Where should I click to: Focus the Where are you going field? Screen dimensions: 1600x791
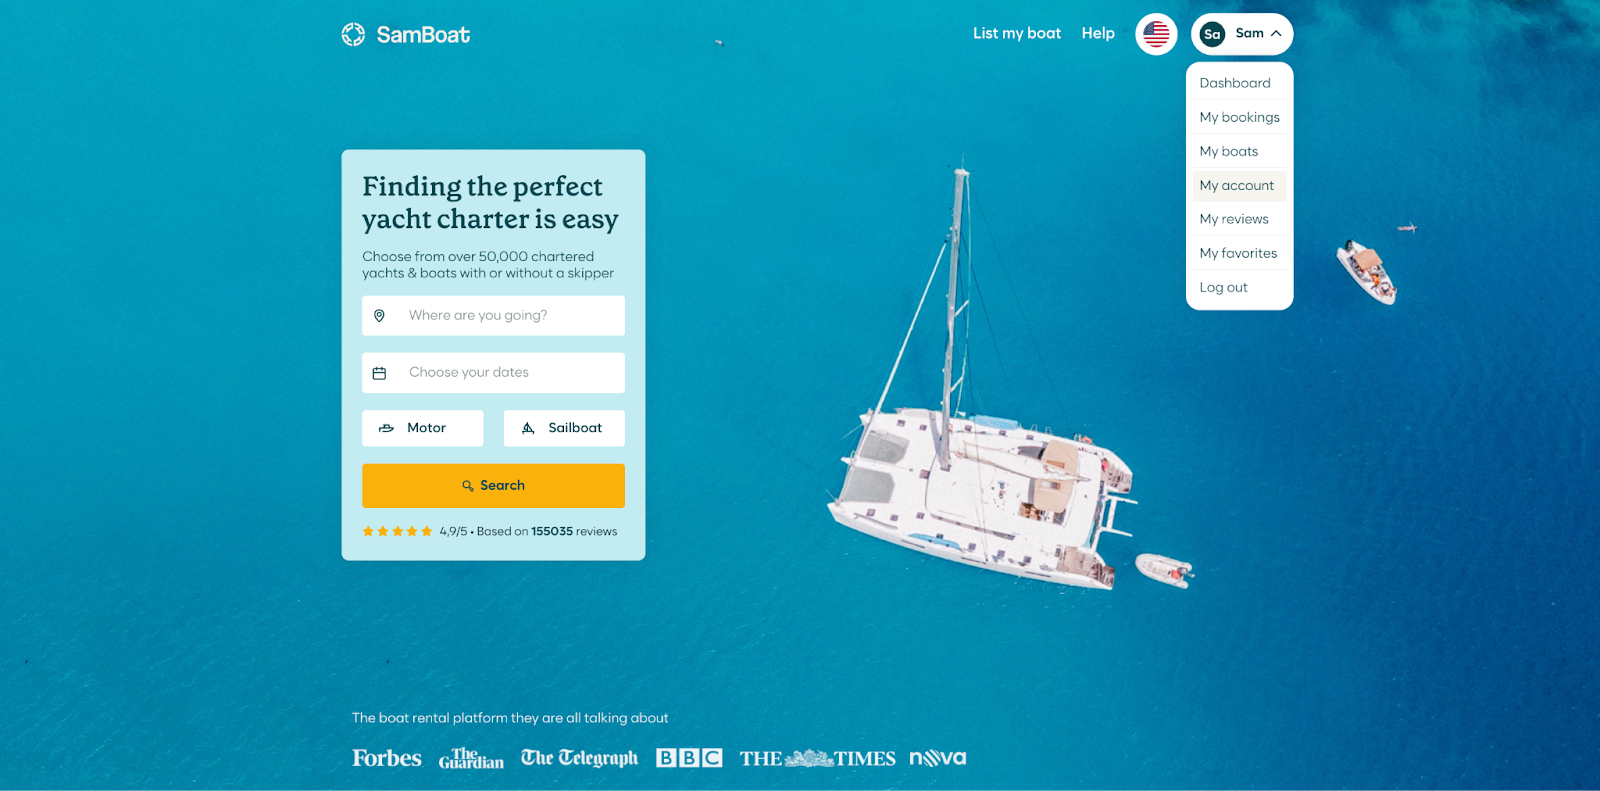[493, 315]
